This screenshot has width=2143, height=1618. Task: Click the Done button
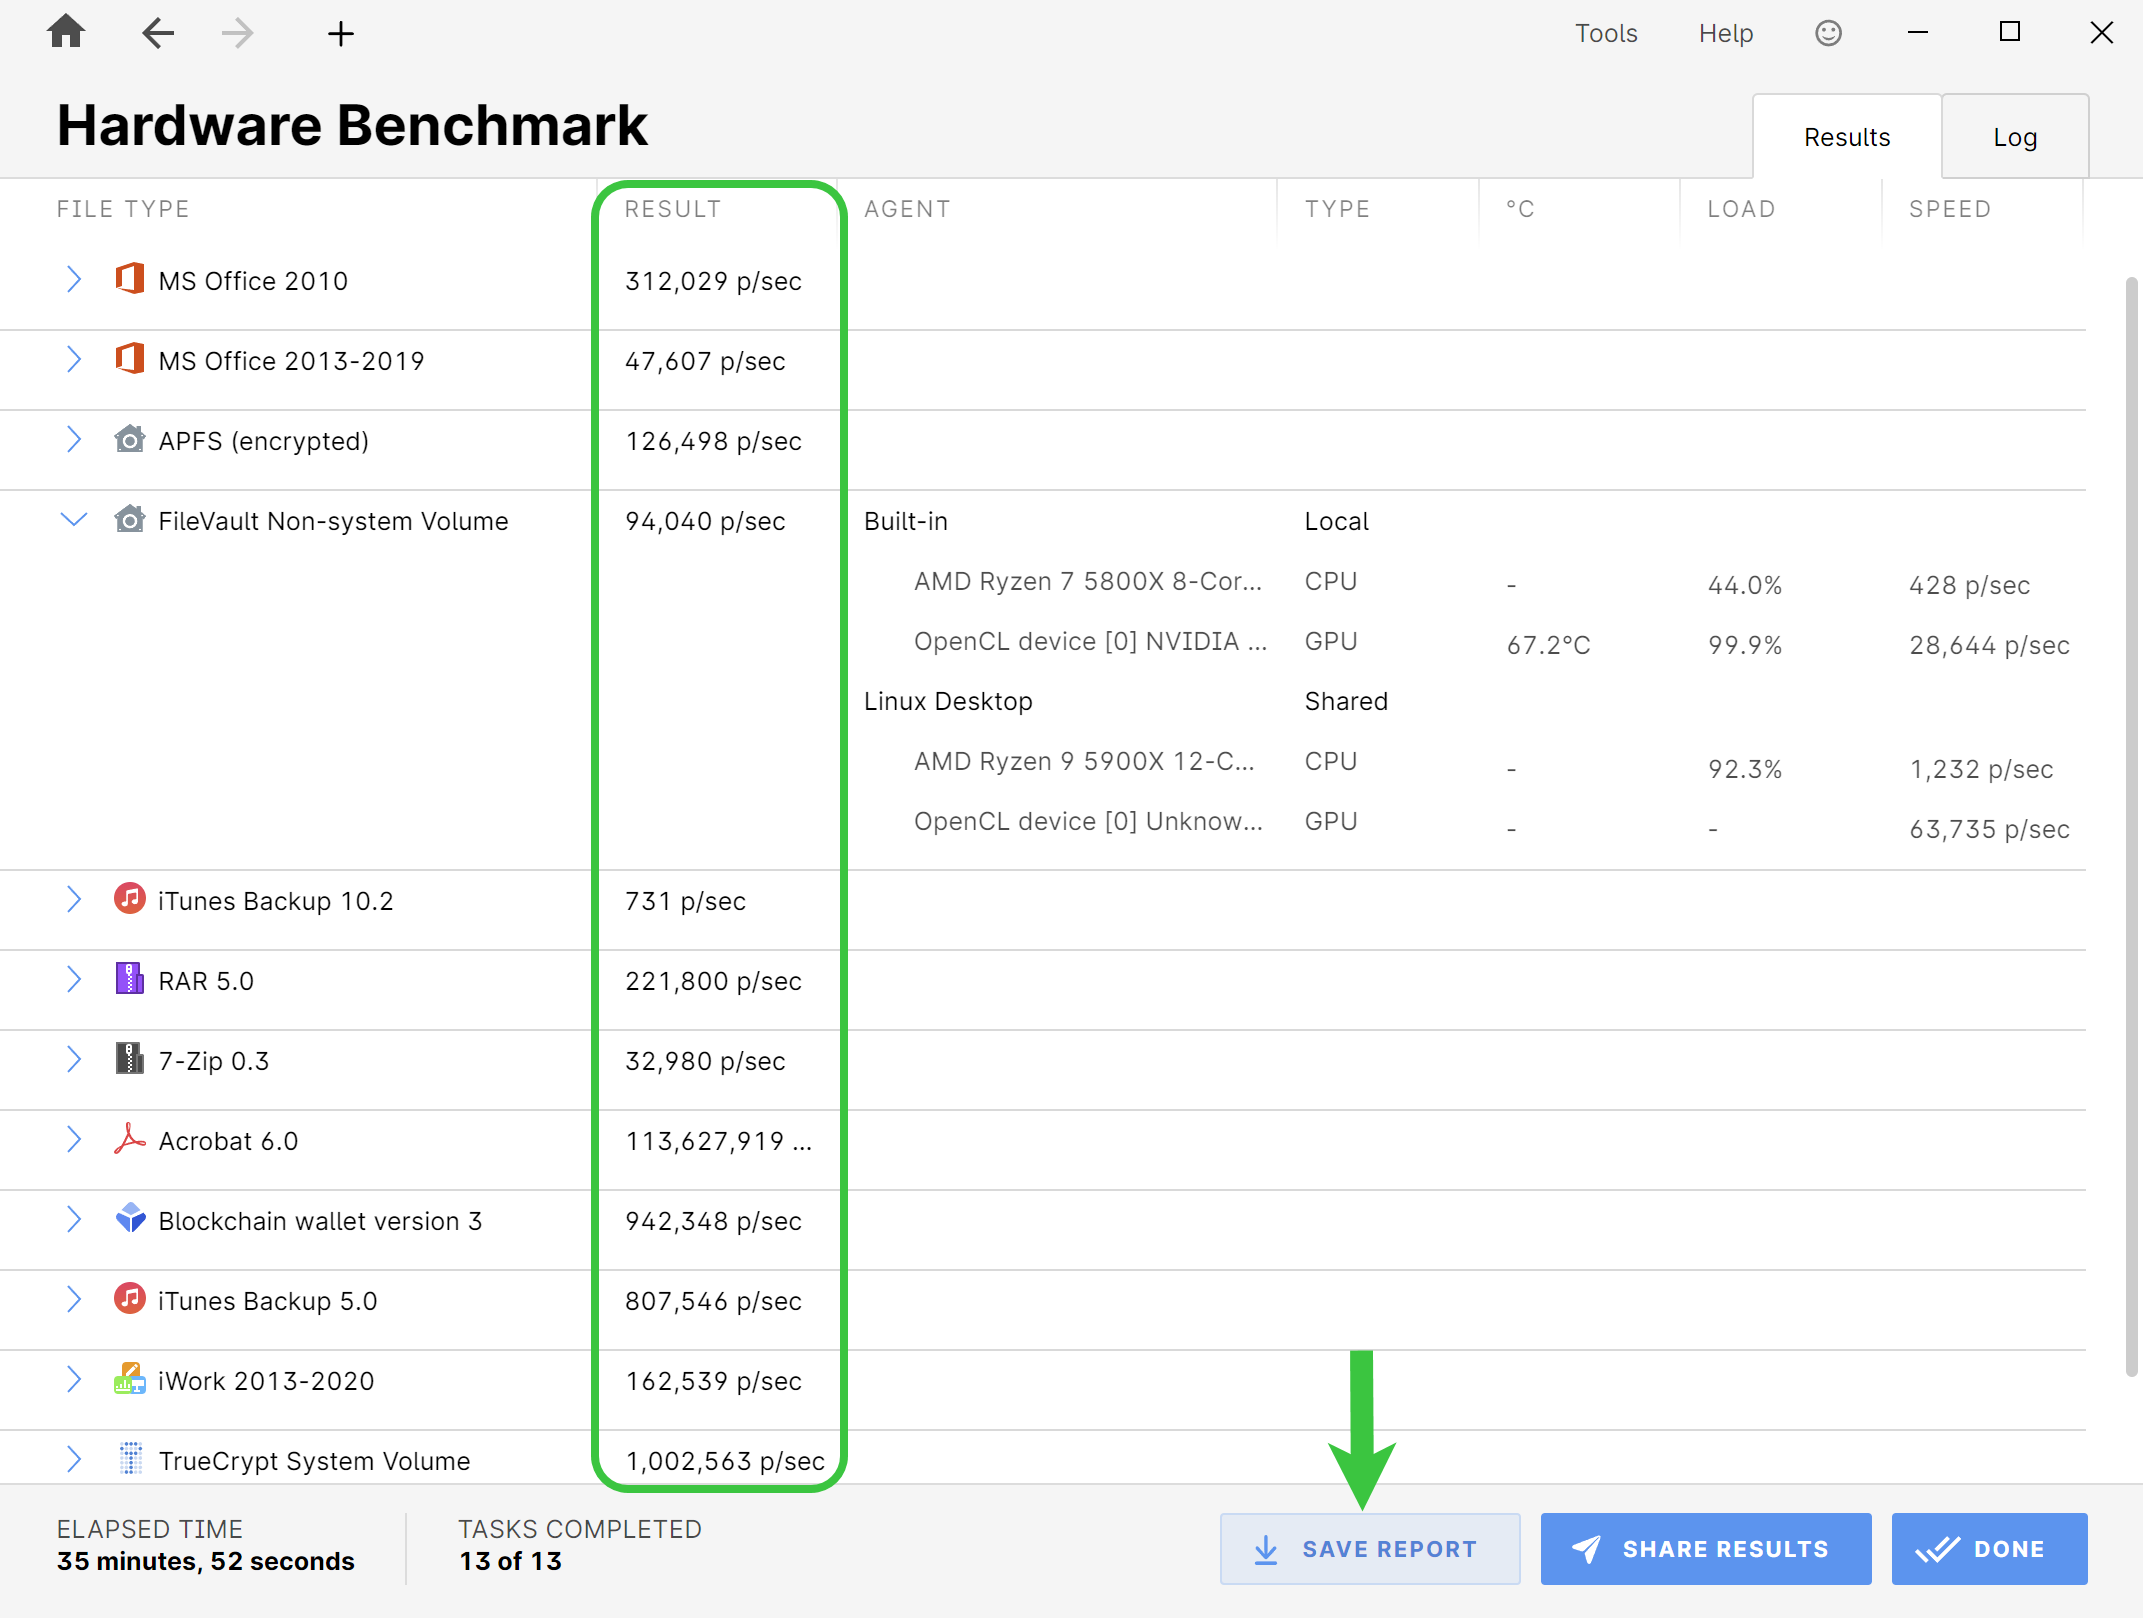[1989, 1548]
